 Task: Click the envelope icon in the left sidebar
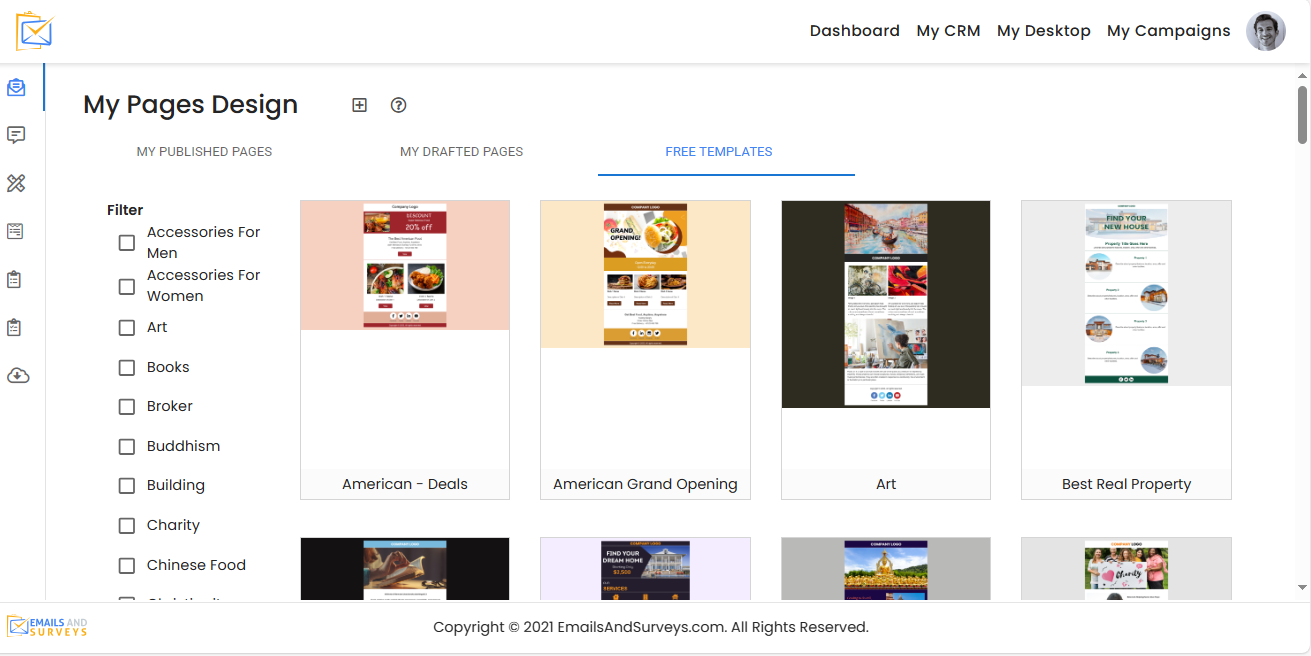16,87
